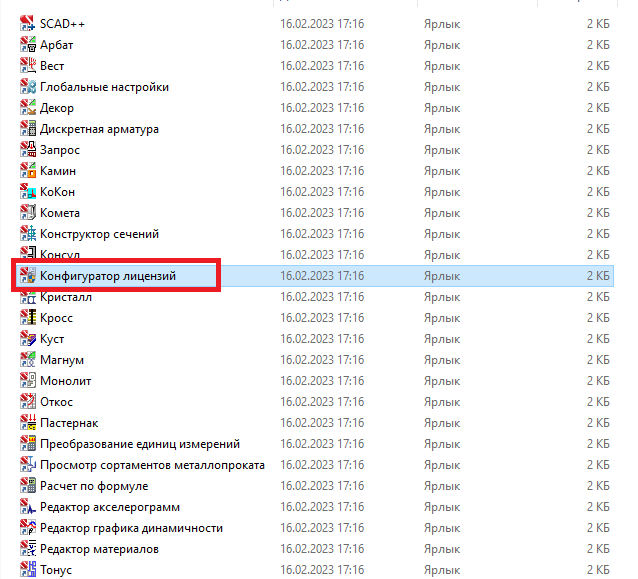Select the name Расчет по формуле
This screenshot has height=579, width=638.
point(94,486)
